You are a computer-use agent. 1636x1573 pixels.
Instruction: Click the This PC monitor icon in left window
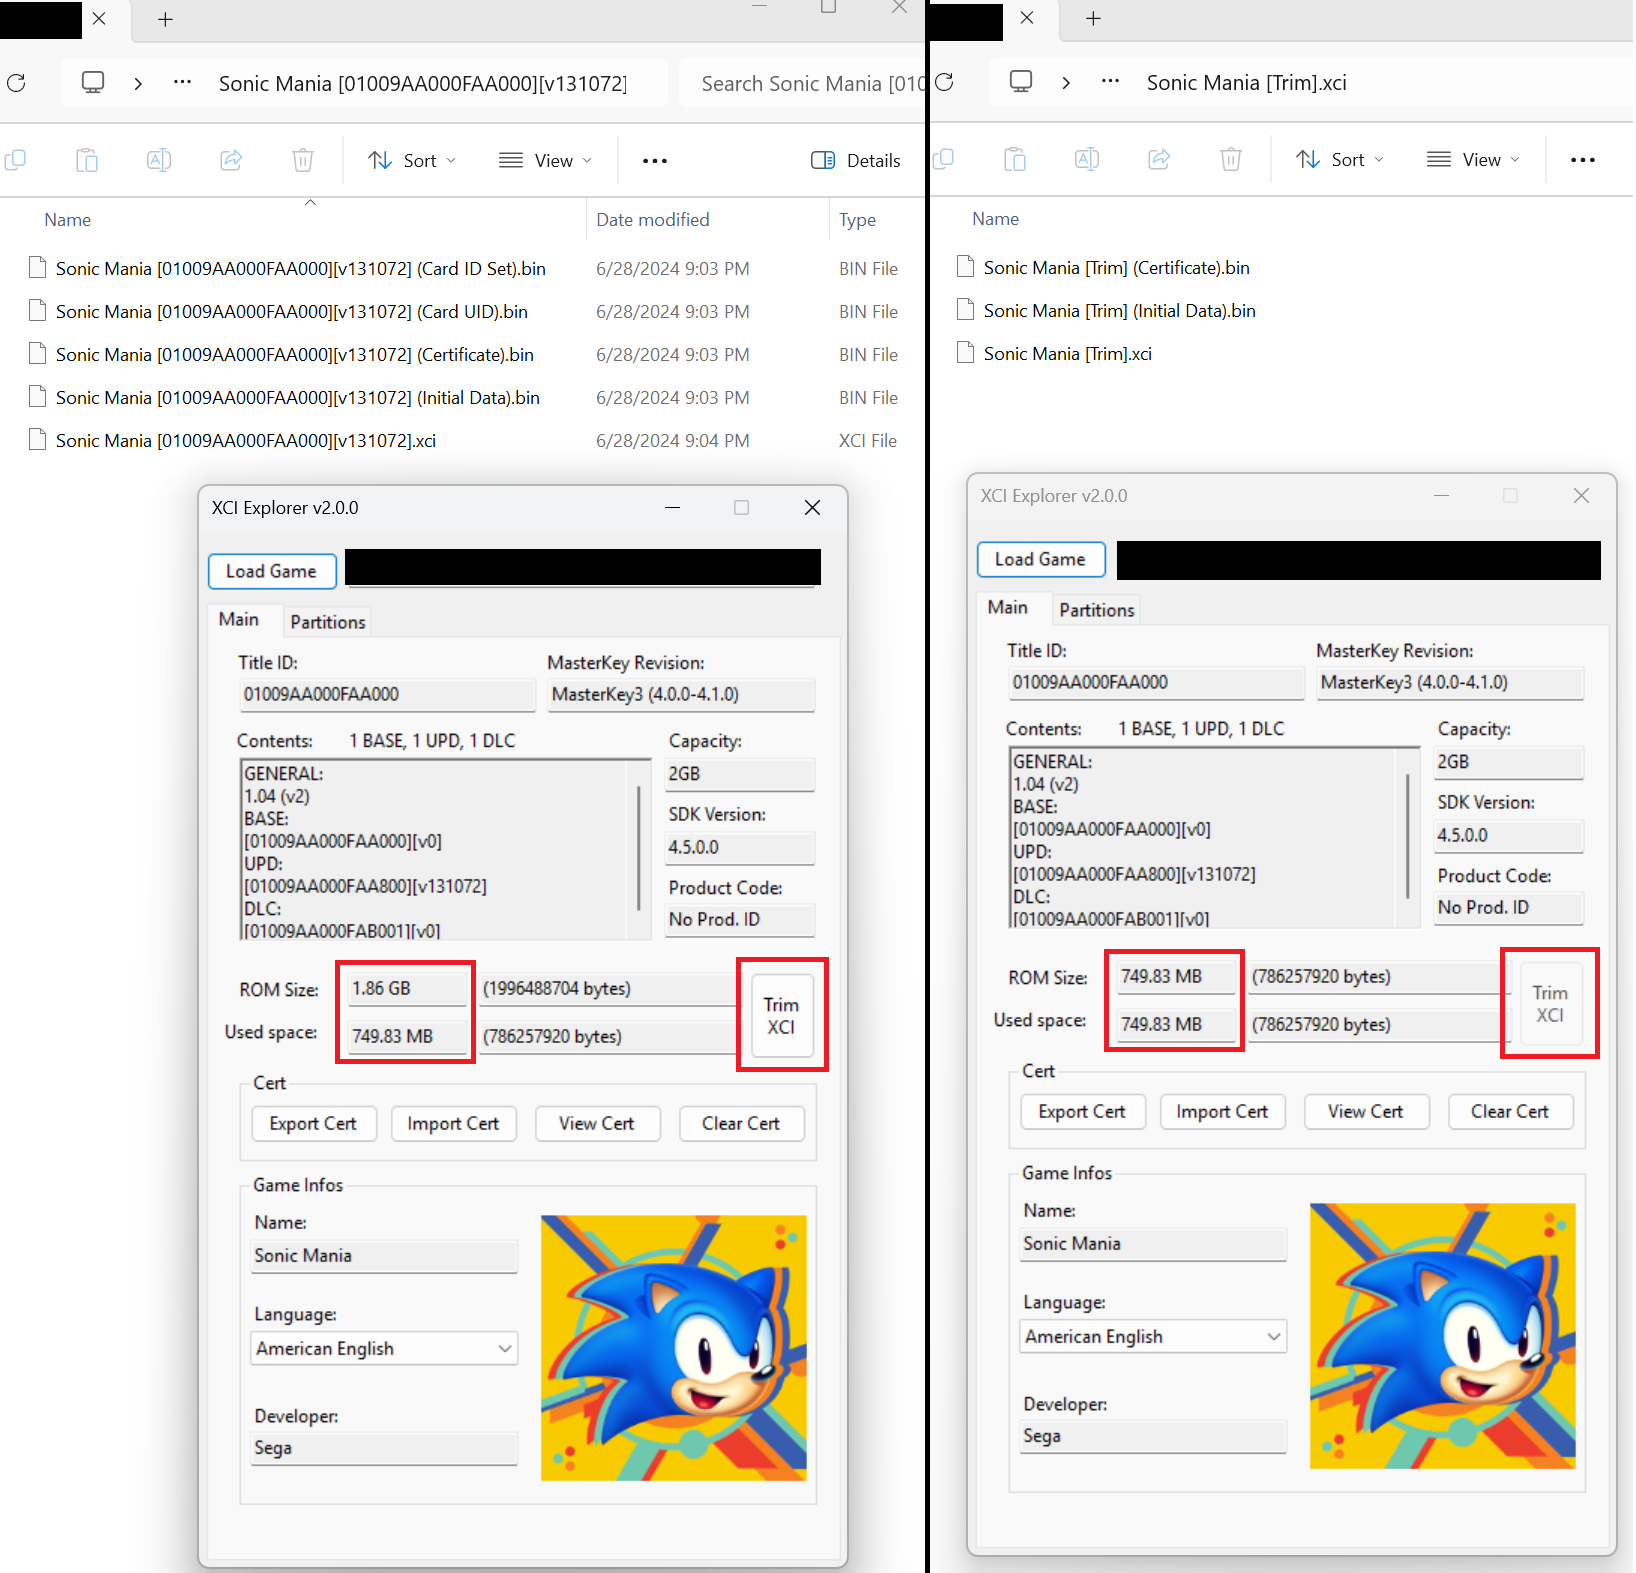[x=93, y=82]
